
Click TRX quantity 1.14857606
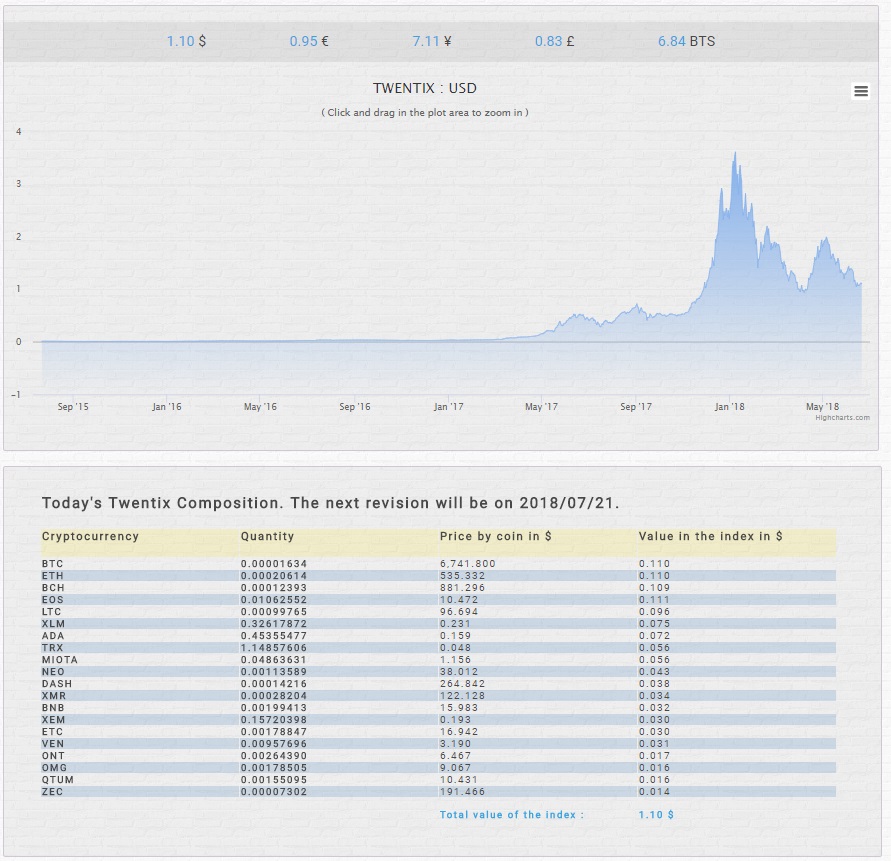[x=274, y=647]
